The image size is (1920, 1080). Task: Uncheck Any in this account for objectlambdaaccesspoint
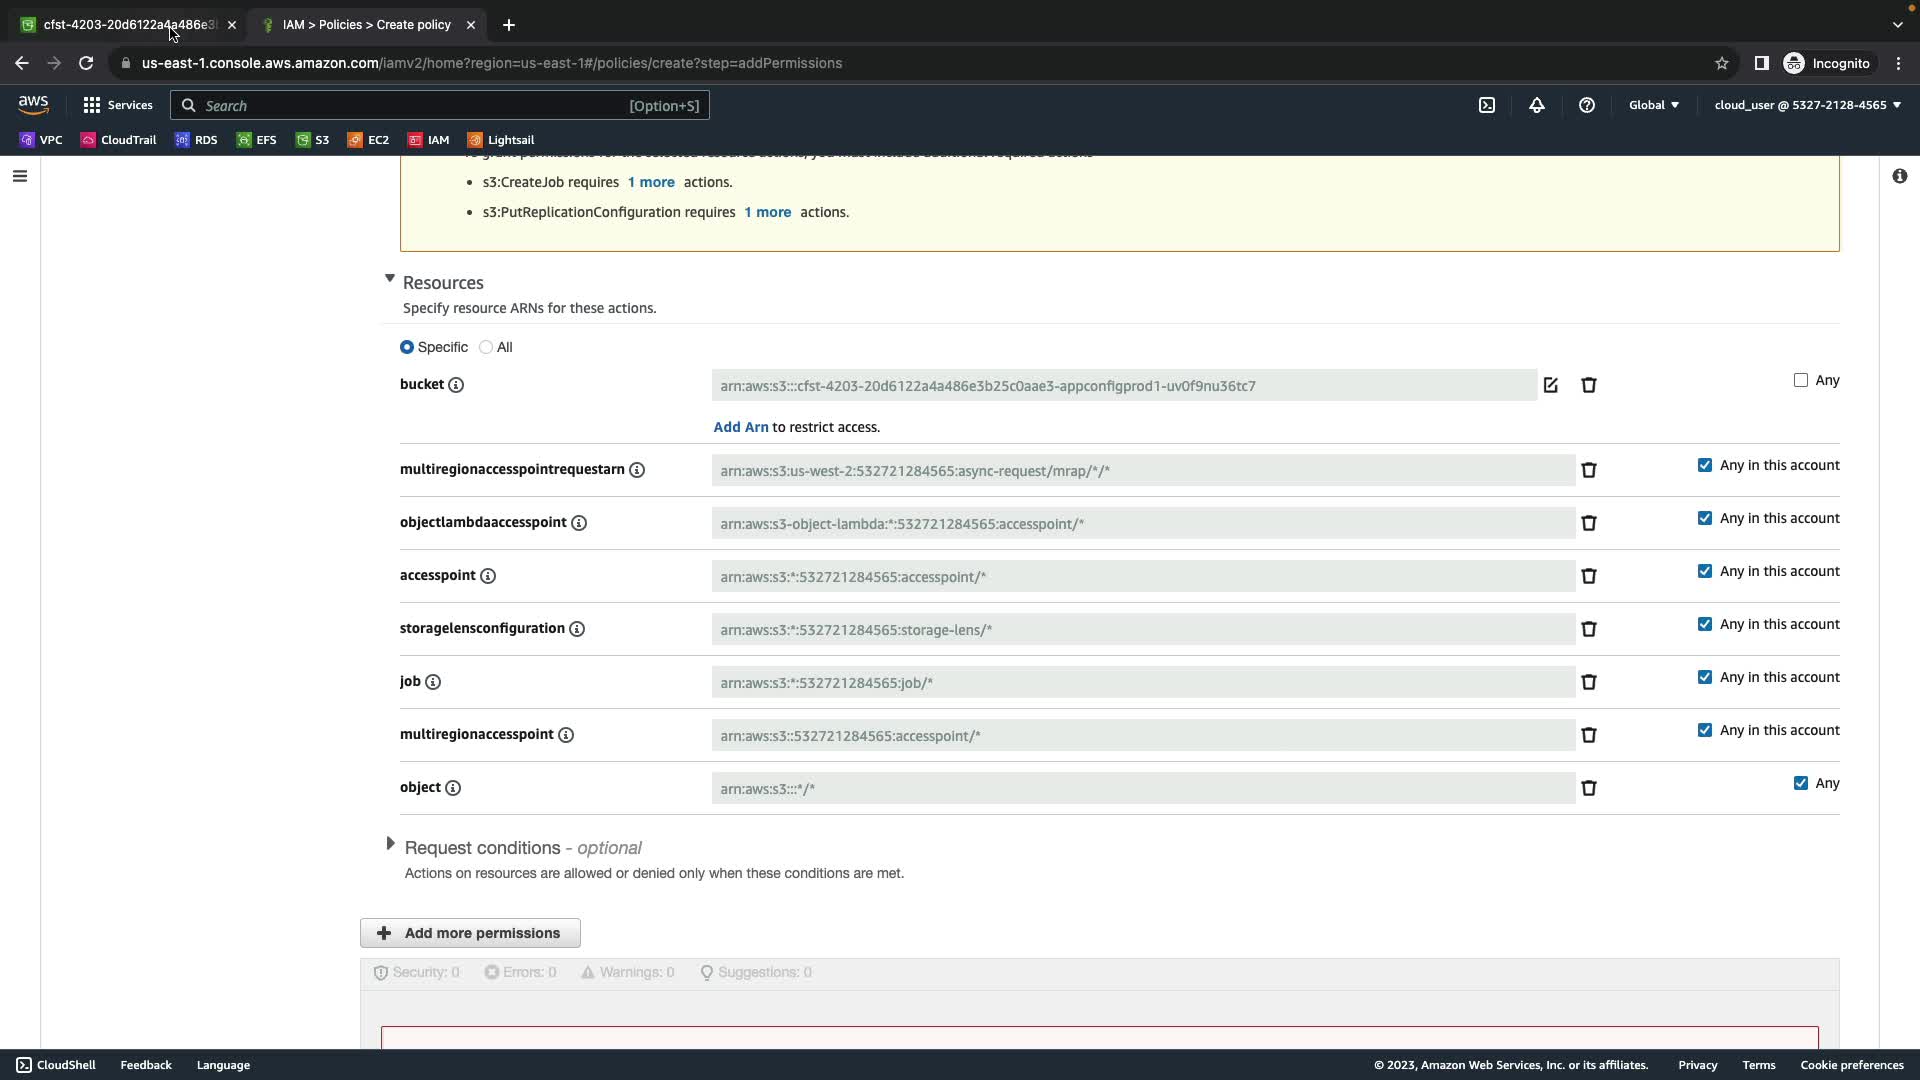pyautogui.click(x=1704, y=518)
